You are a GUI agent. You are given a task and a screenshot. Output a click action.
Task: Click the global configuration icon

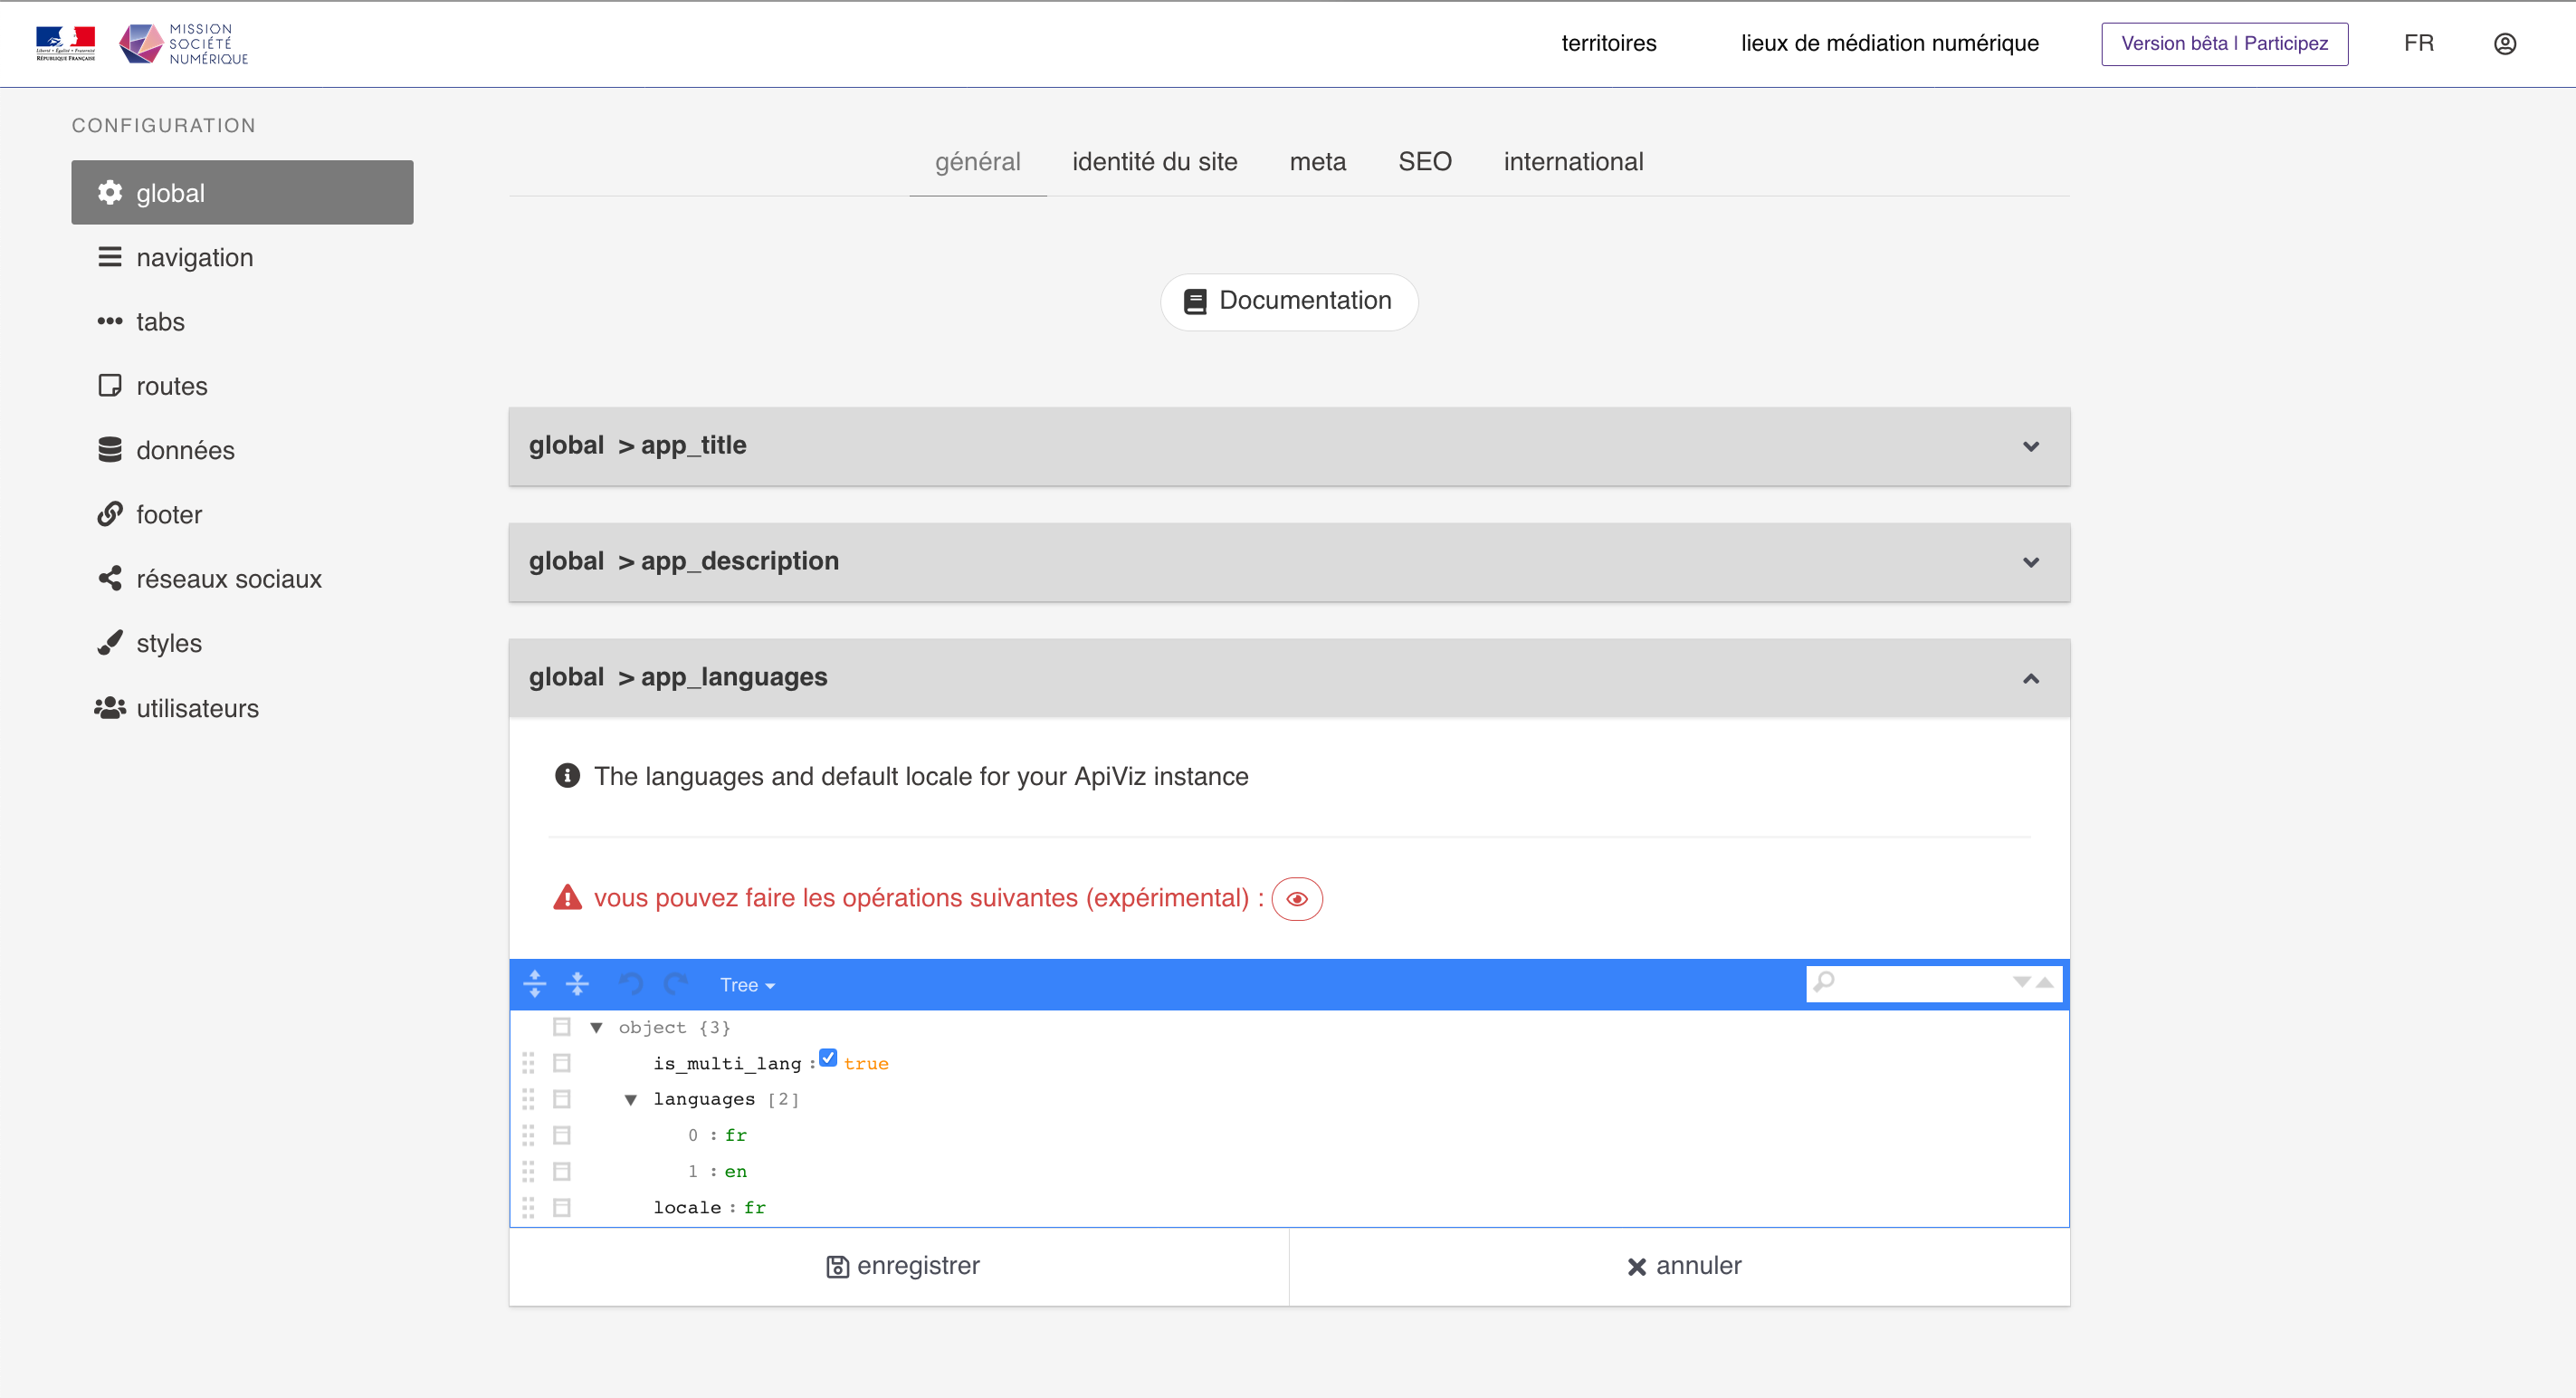(110, 193)
